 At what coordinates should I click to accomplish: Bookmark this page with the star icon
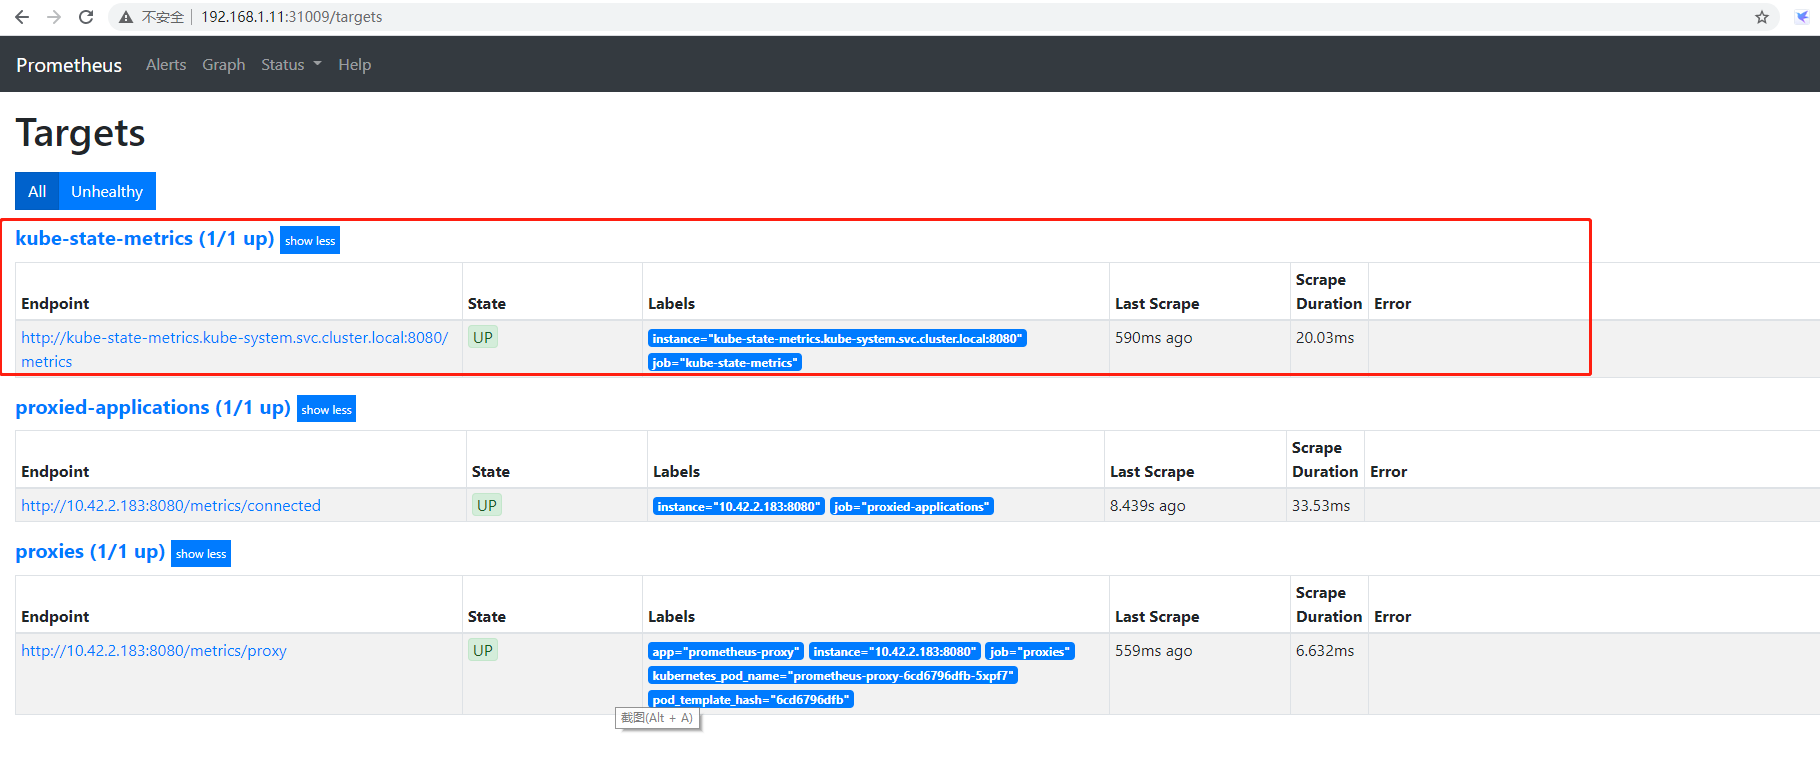(1762, 17)
